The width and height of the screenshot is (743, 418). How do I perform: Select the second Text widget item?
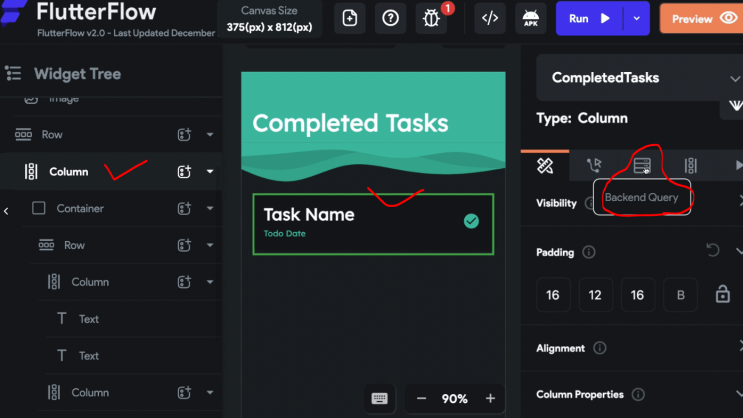tap(89, 356)
